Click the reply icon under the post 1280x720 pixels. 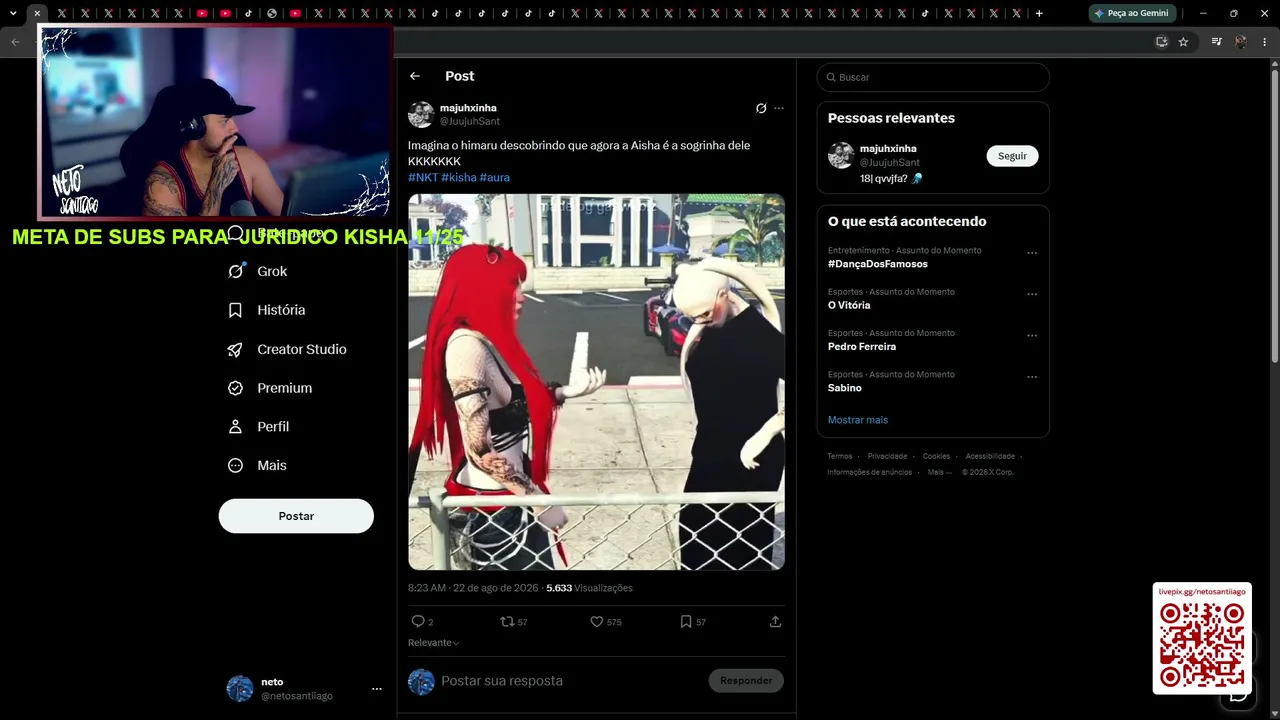(x=418, y=621)
